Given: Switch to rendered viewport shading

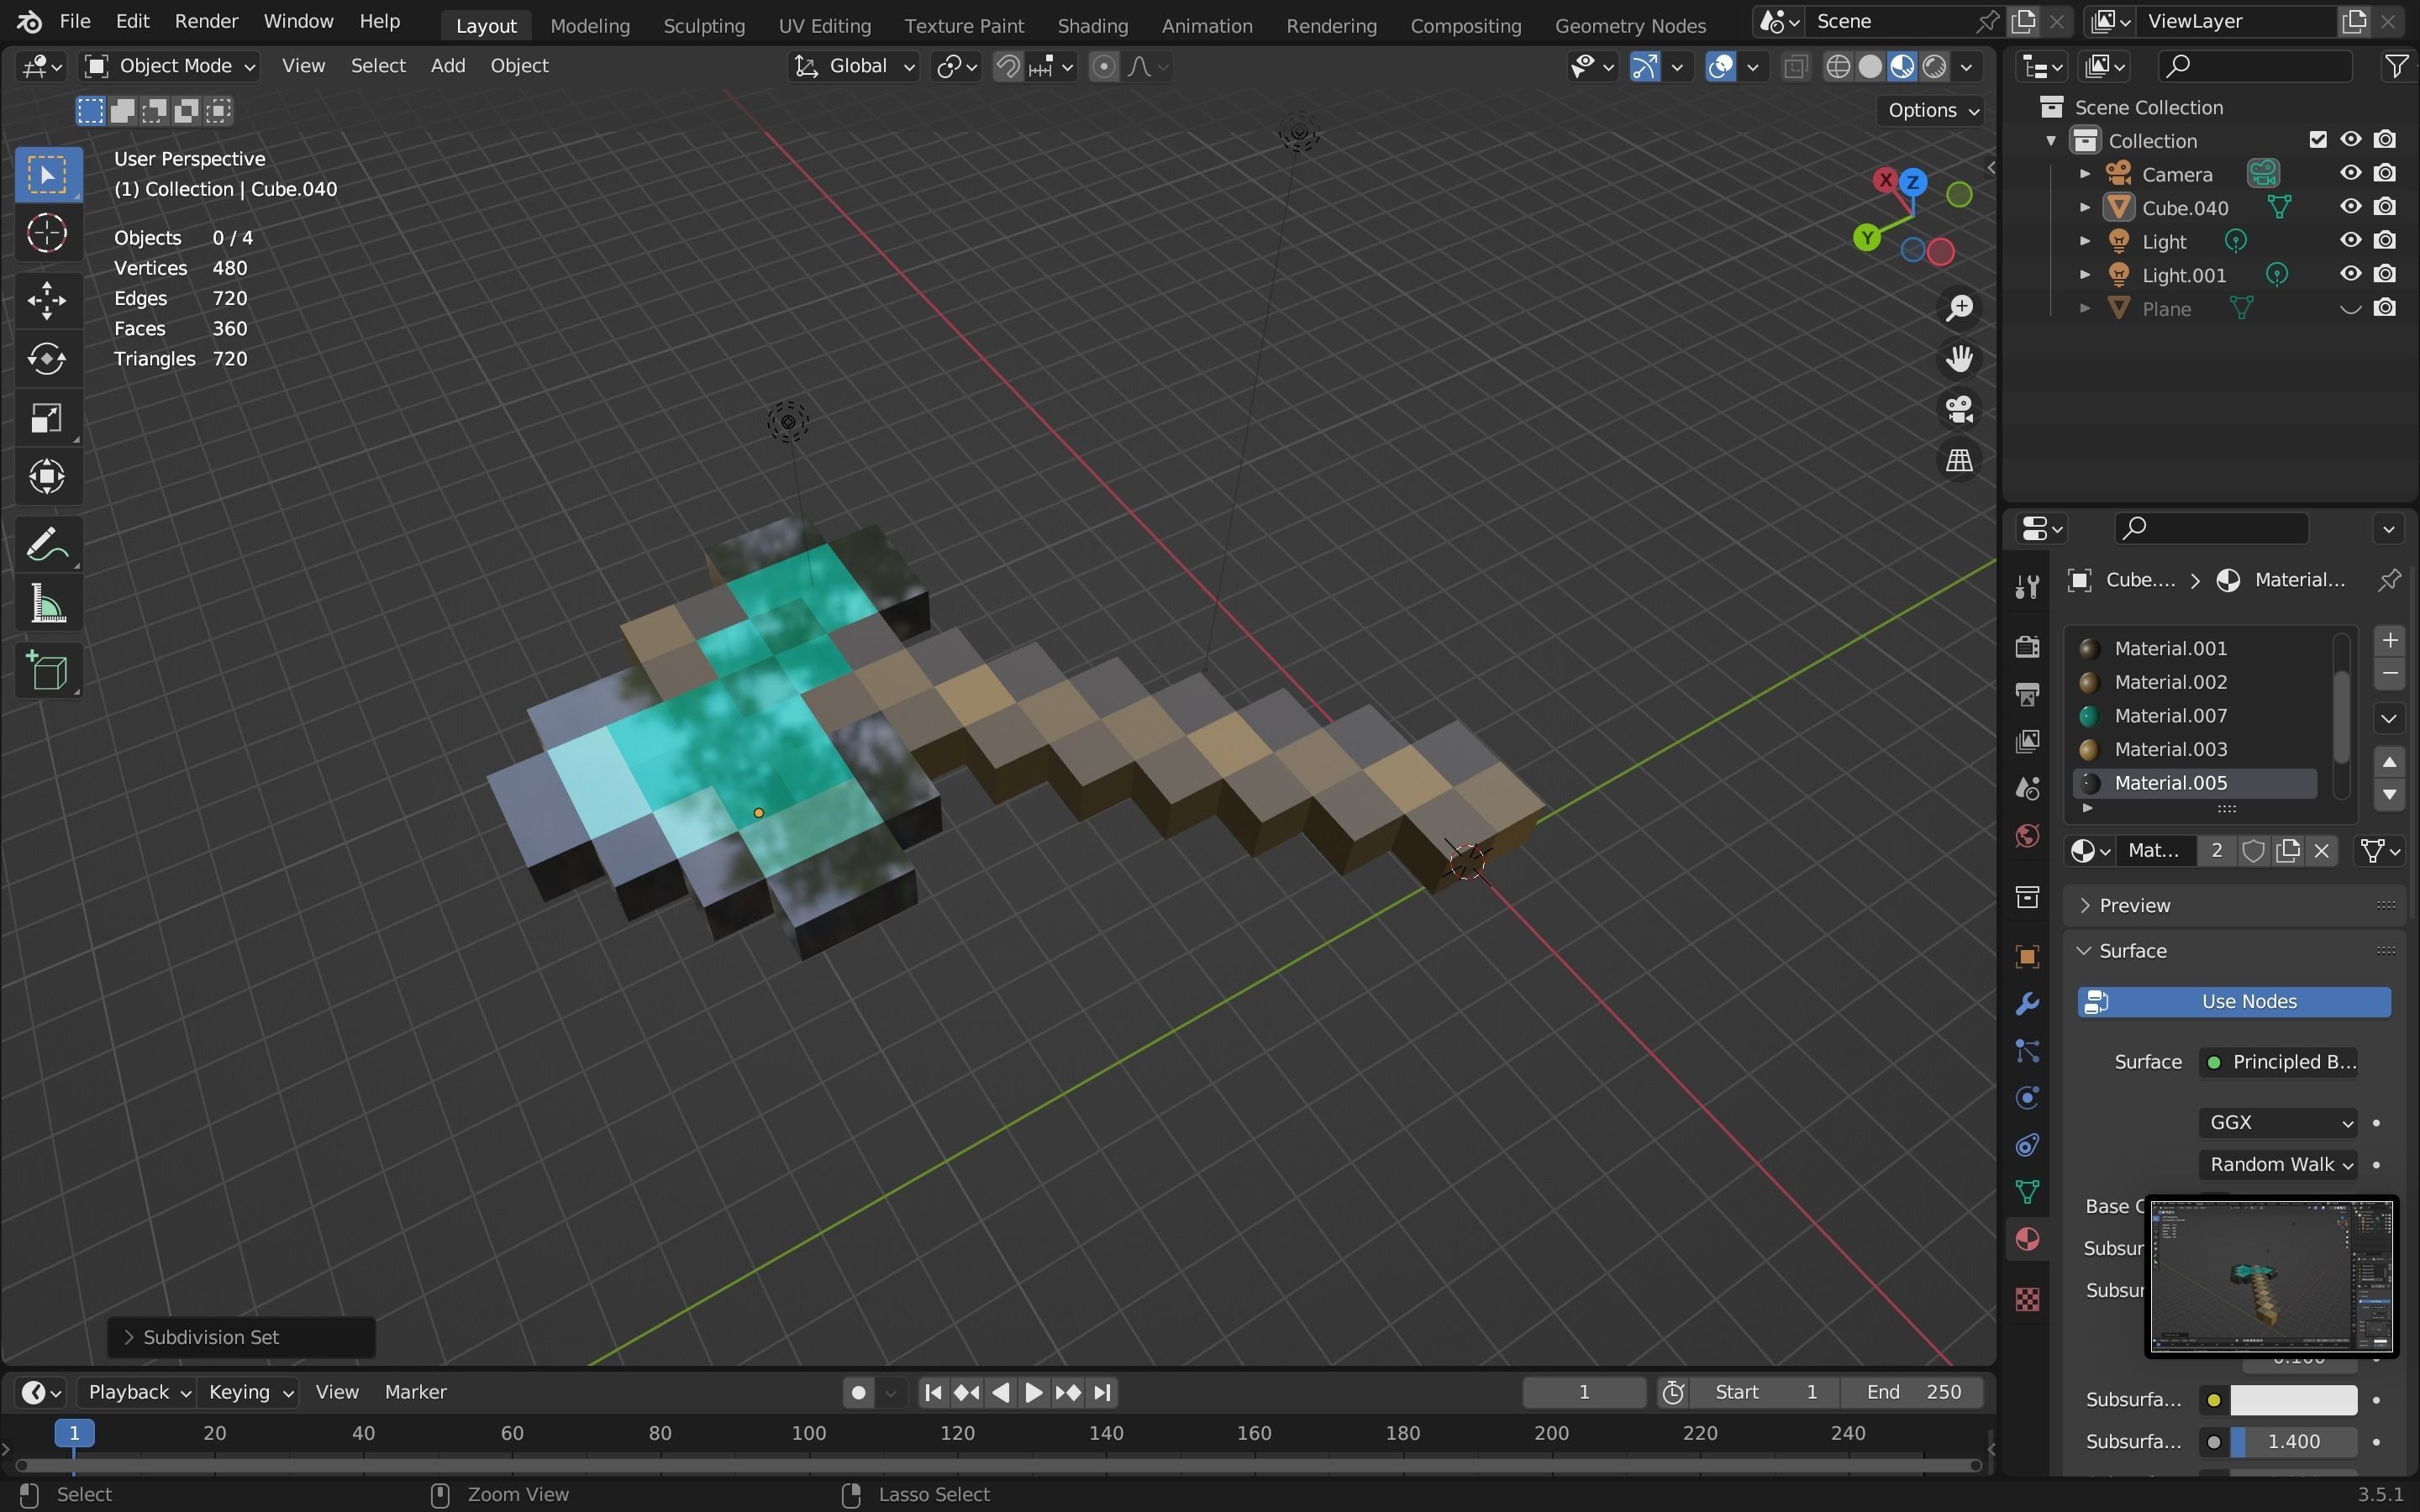Looking at the screenshot, I should pyautogui.click(x=1934, y=67).
